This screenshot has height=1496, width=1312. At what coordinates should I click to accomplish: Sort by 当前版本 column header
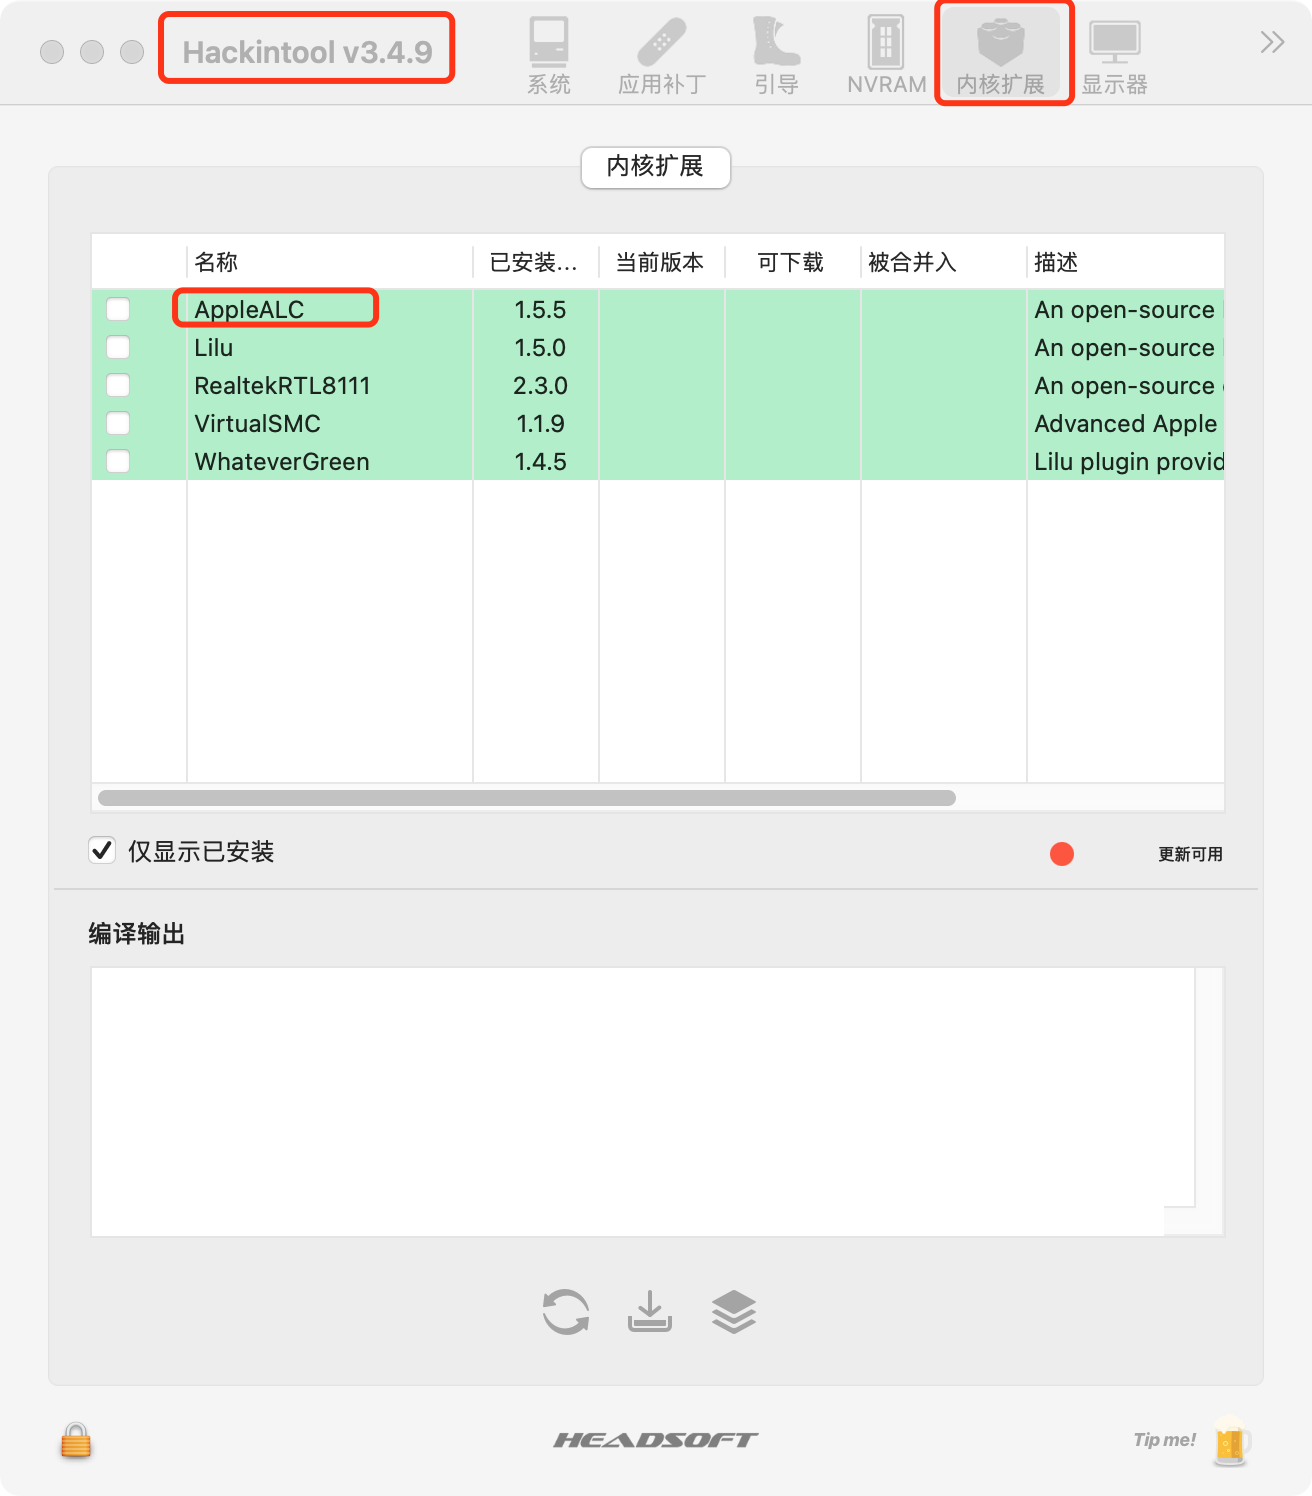[x=661, y=262]
